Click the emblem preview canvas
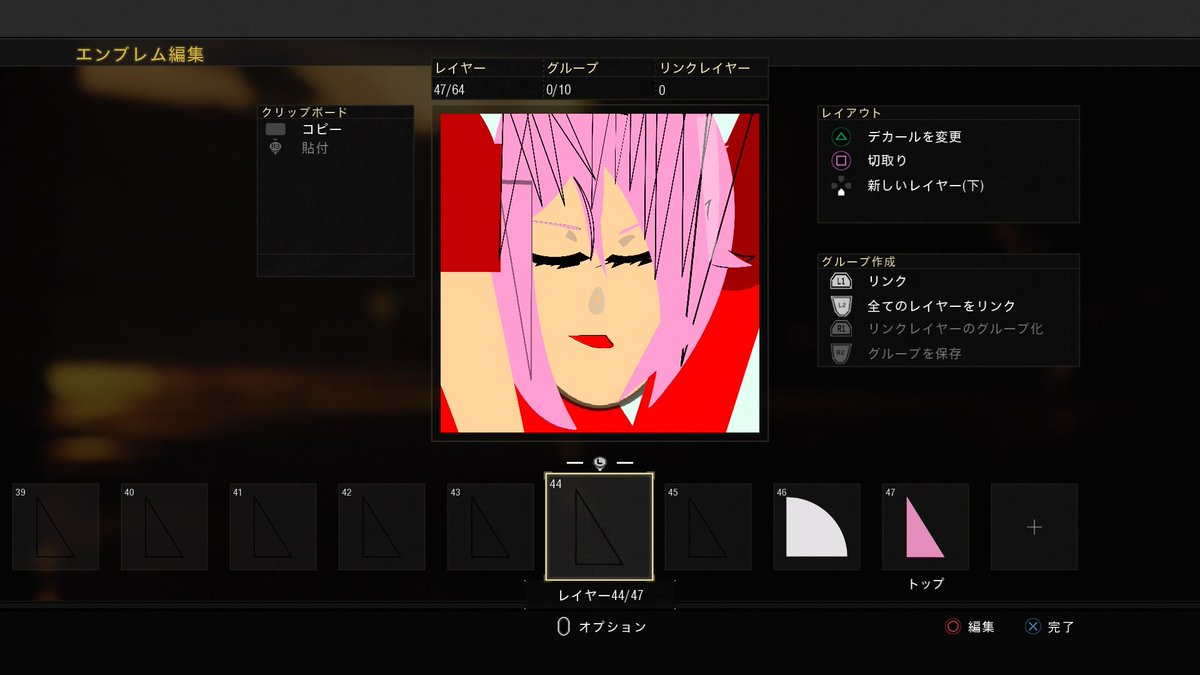 600,273
